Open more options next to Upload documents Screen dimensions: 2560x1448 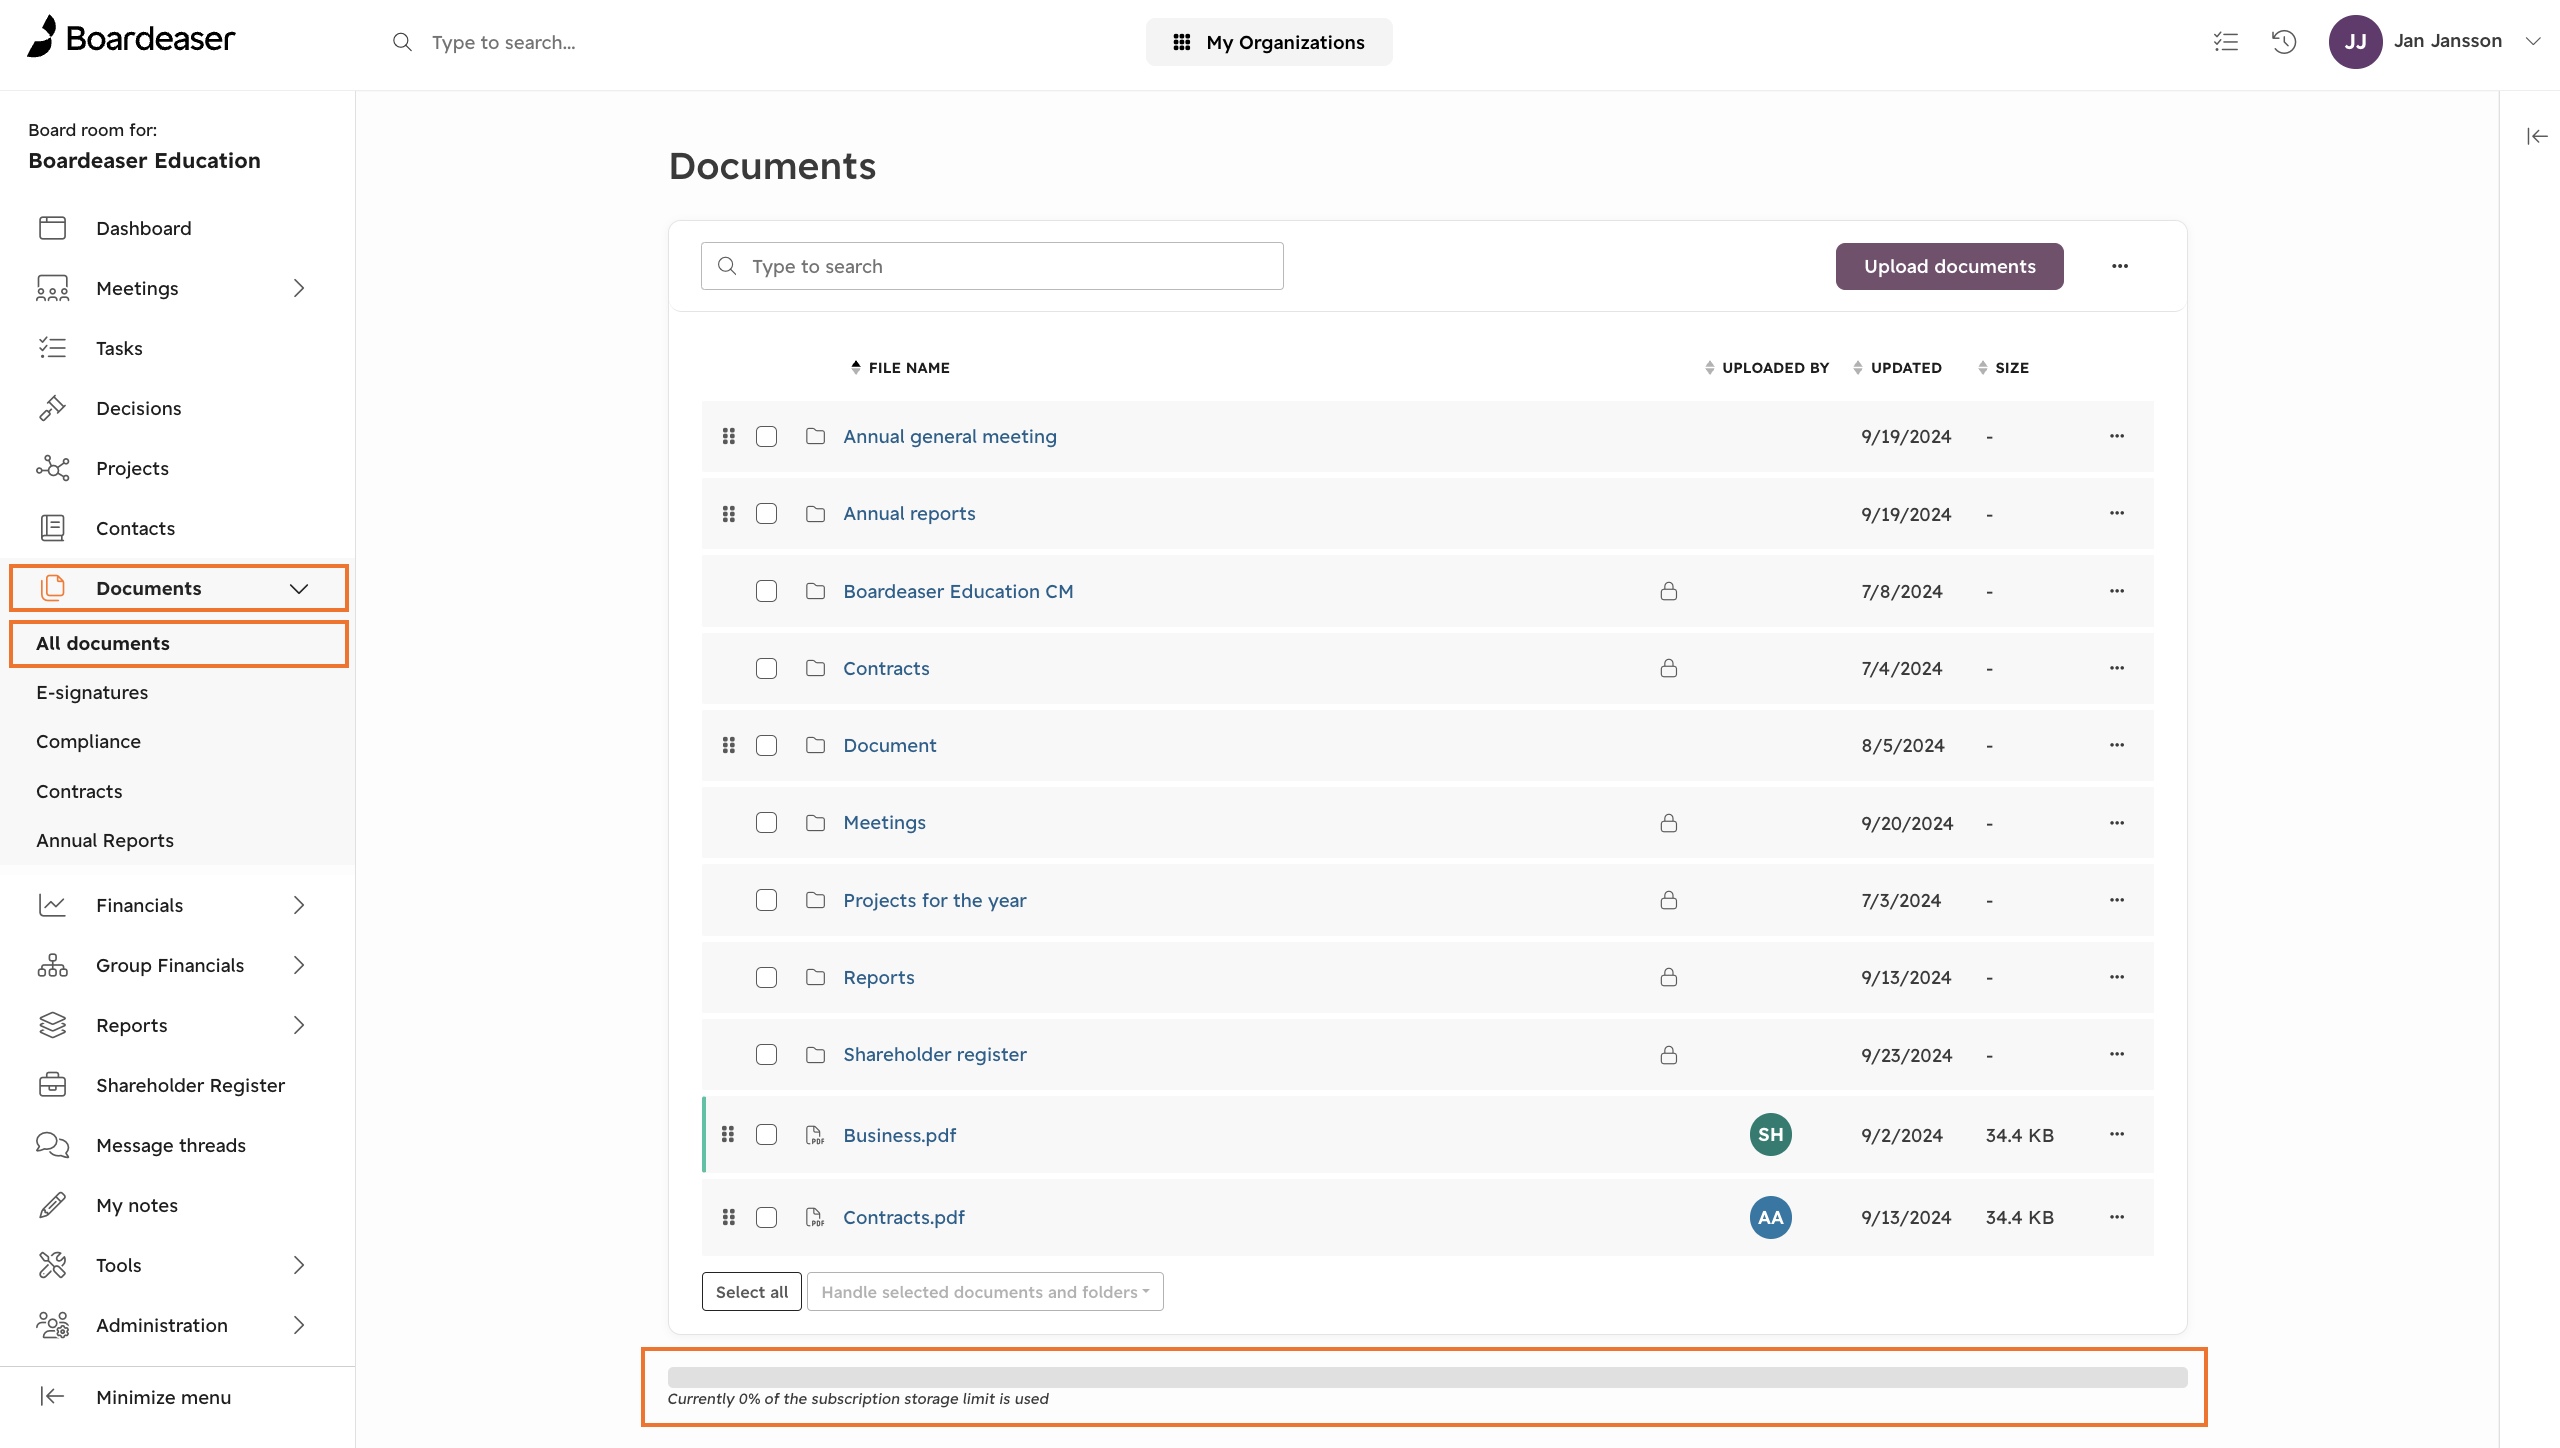2120,266
